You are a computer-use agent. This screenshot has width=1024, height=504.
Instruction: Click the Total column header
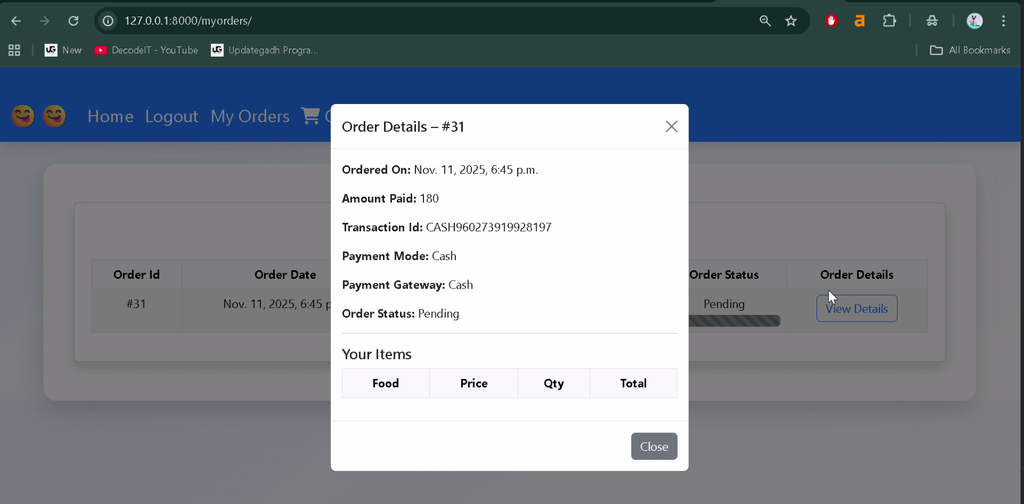point(633,383)
